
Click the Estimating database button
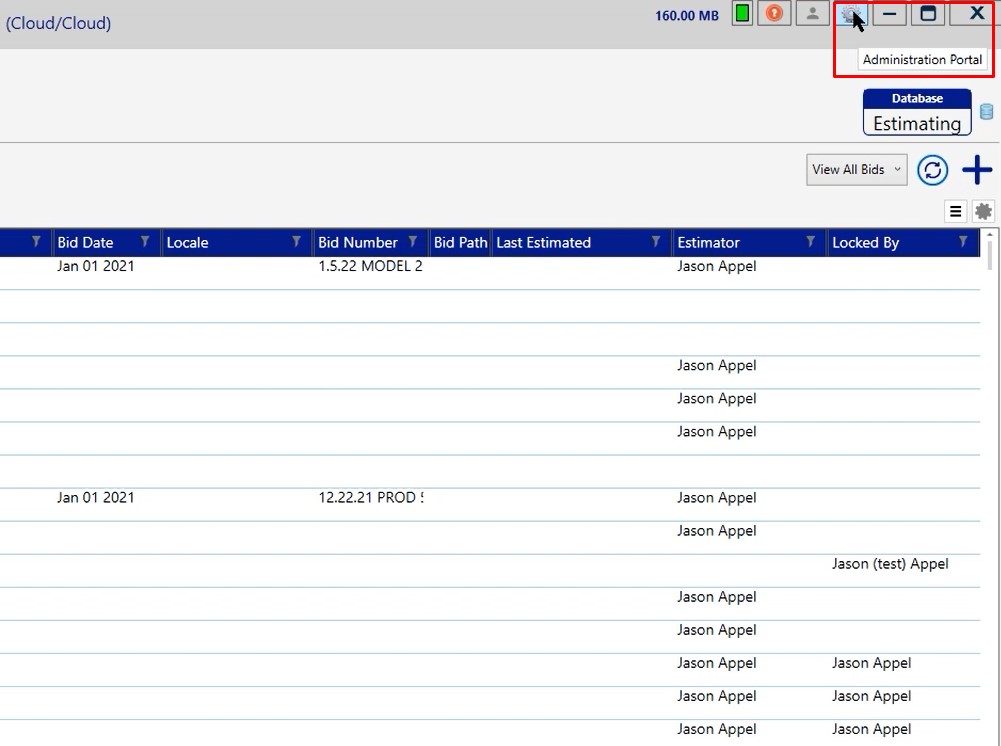917,113
